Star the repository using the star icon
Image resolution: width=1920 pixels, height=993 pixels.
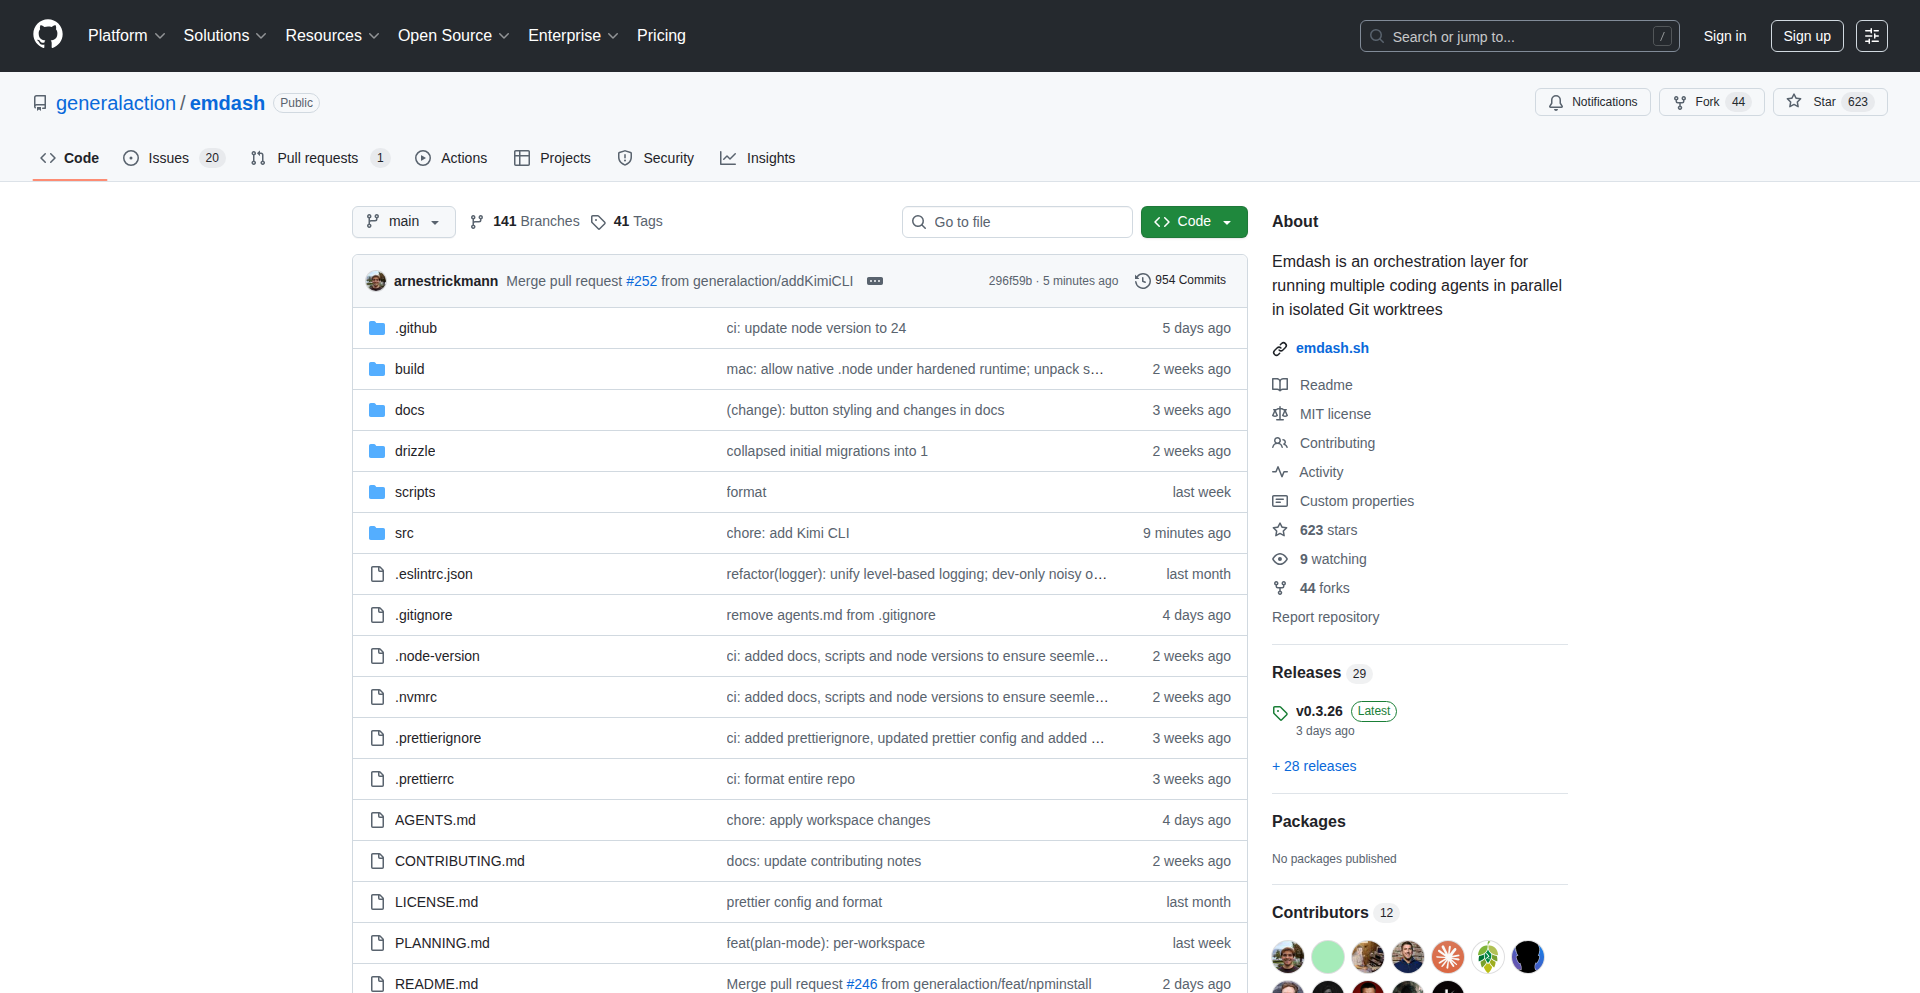pos(1793,101)
